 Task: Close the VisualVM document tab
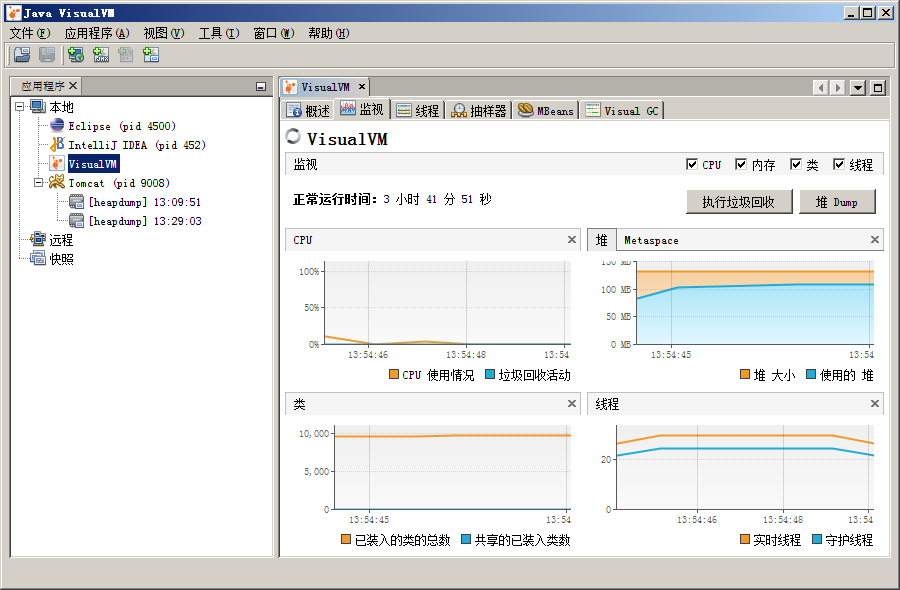click(x=362, y=87)
